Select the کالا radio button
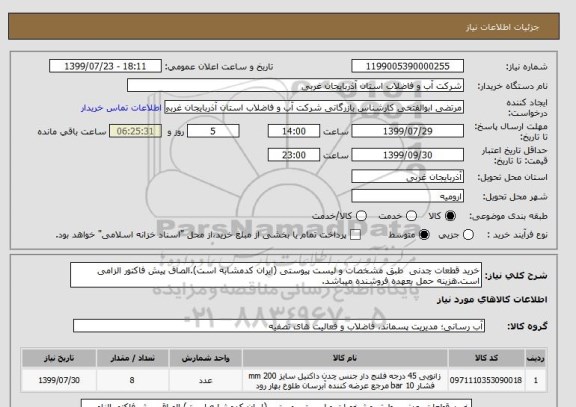The height and width of the screenshot is (407, 576). pyautogui.click(x=450, y=216)
